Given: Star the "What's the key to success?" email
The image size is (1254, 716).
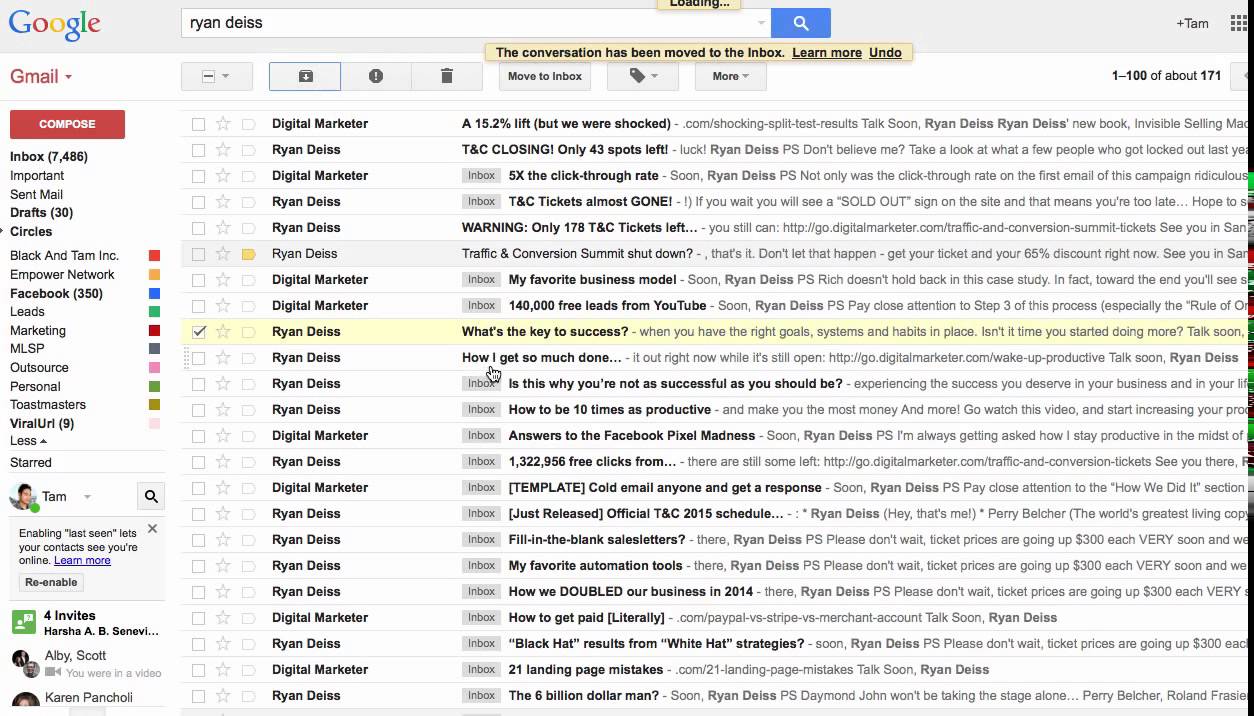Looking at the screenshot, I should pyautogui.click(x=223, y=332).
